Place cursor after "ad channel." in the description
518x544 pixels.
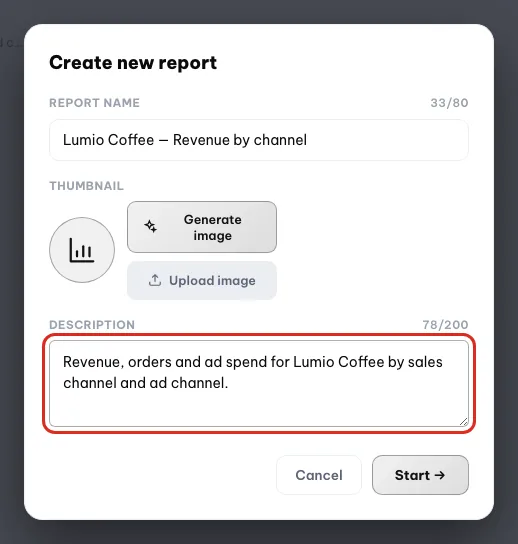229,383
